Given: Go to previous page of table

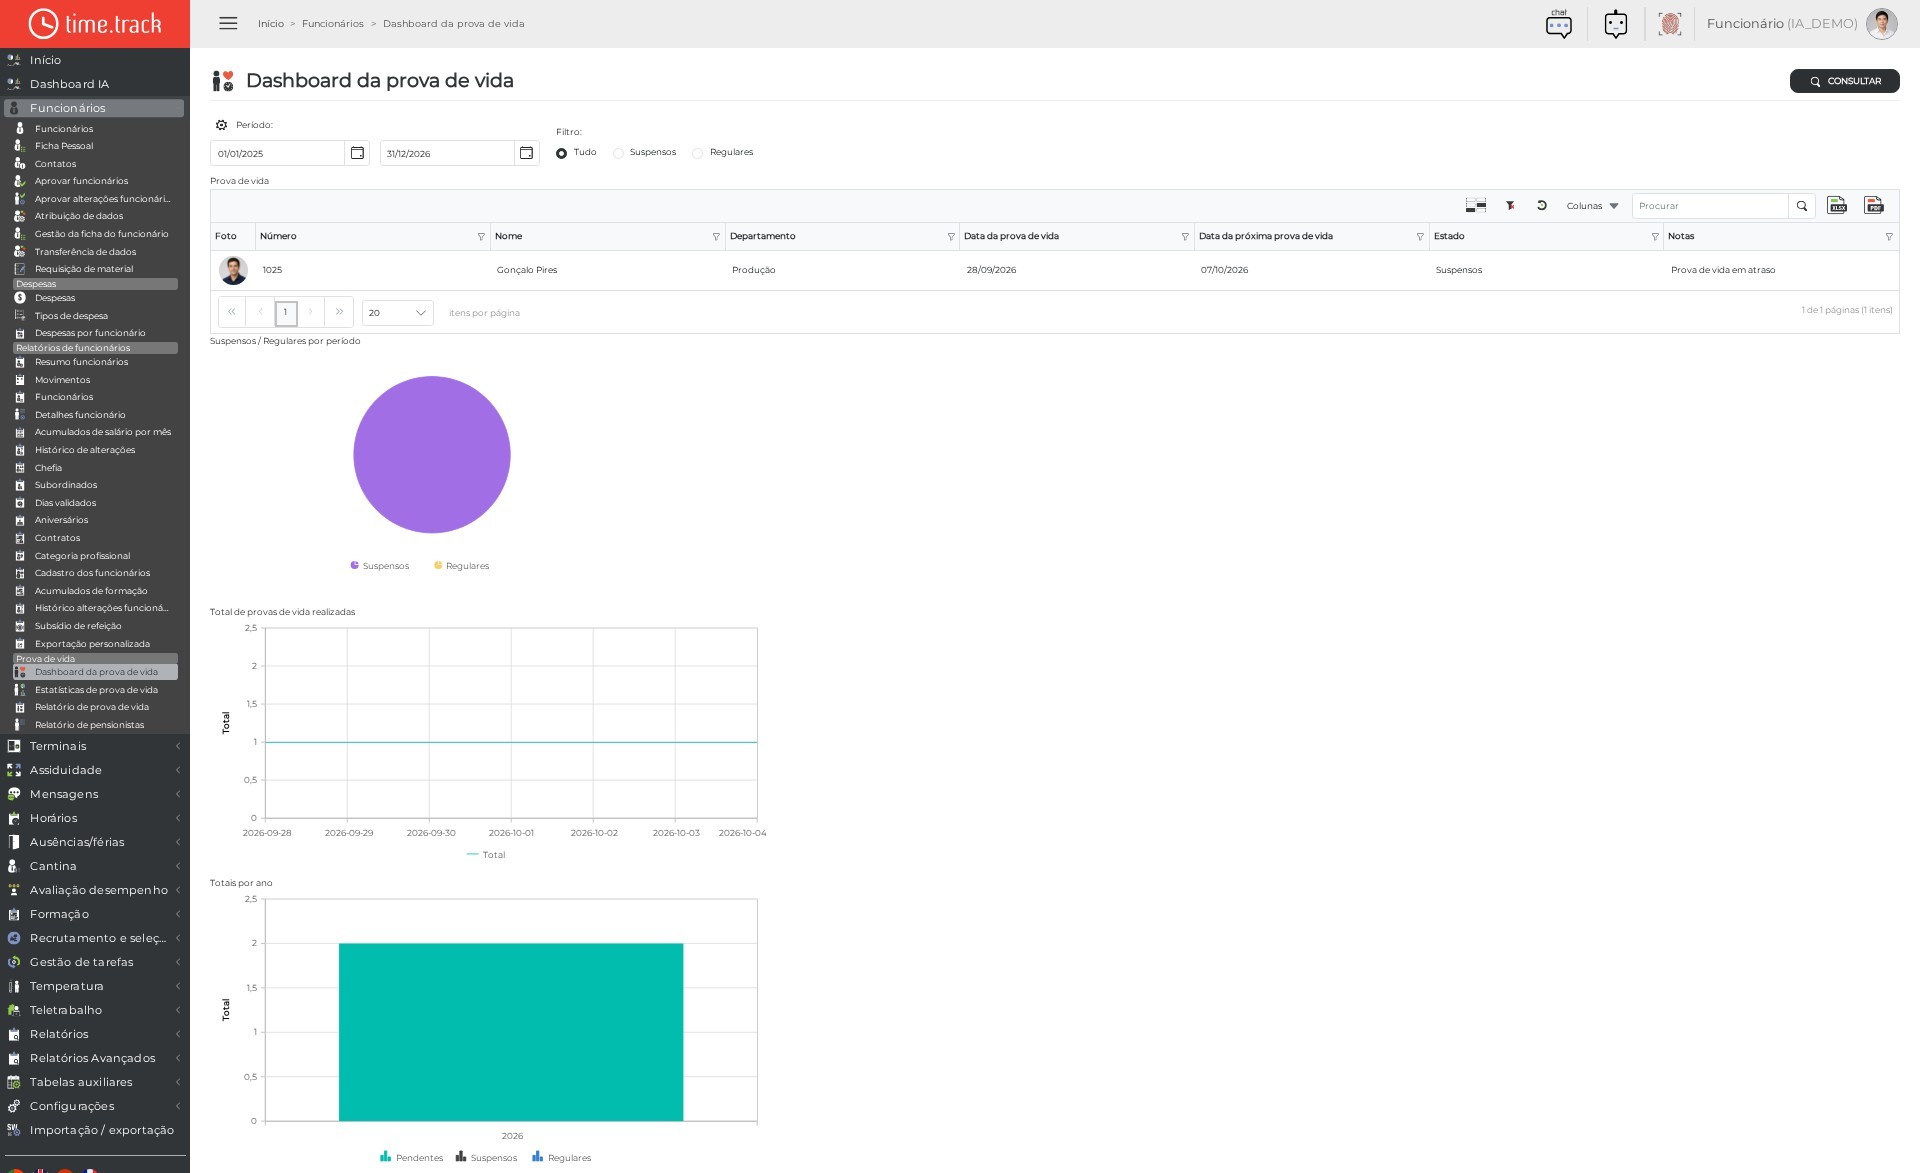Looking at the screenshot, I should pyautogui.click(x=260, y=312).
